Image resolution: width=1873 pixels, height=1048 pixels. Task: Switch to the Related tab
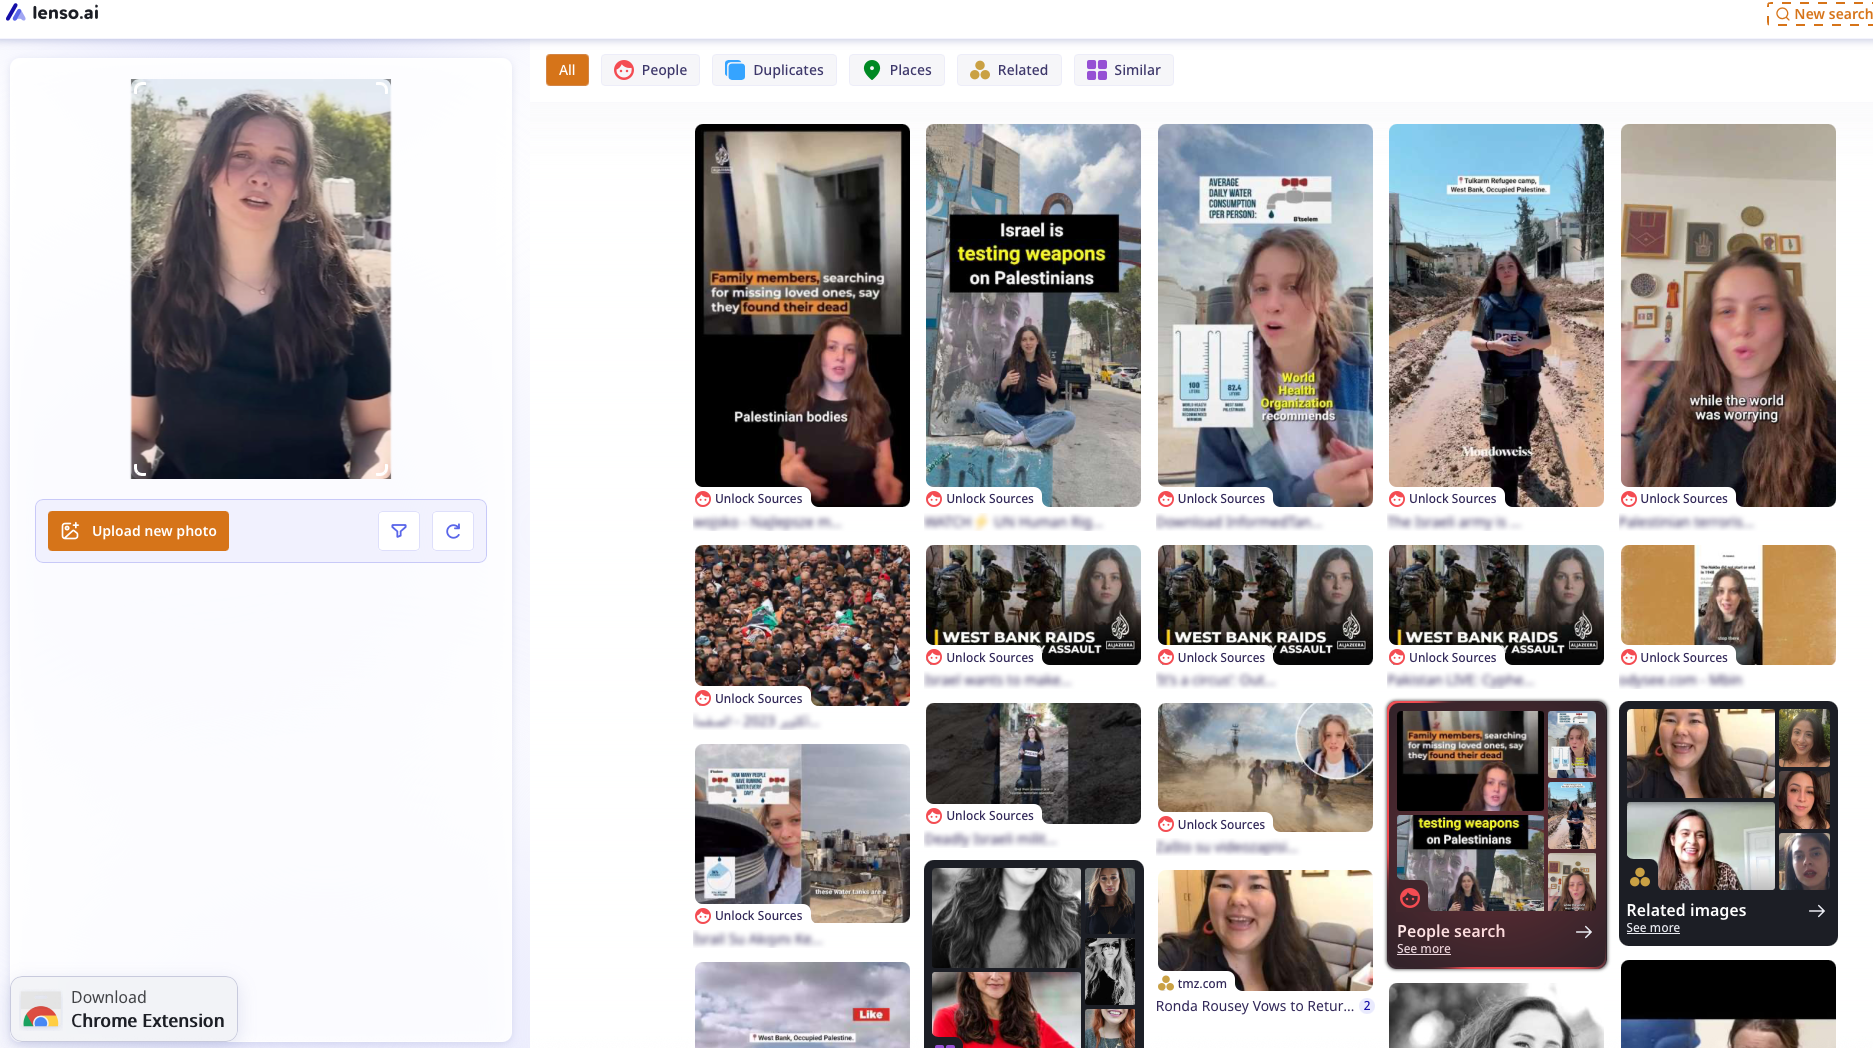[1009, 70]
